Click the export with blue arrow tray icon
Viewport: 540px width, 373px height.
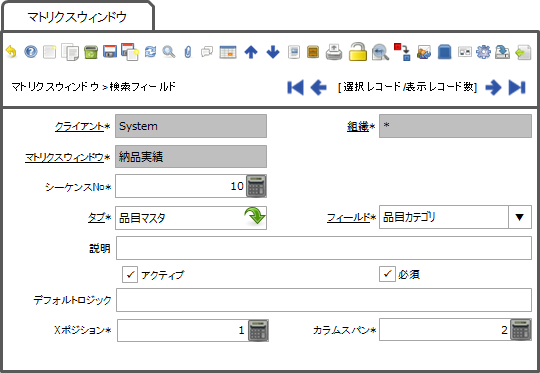click(502, 52)
